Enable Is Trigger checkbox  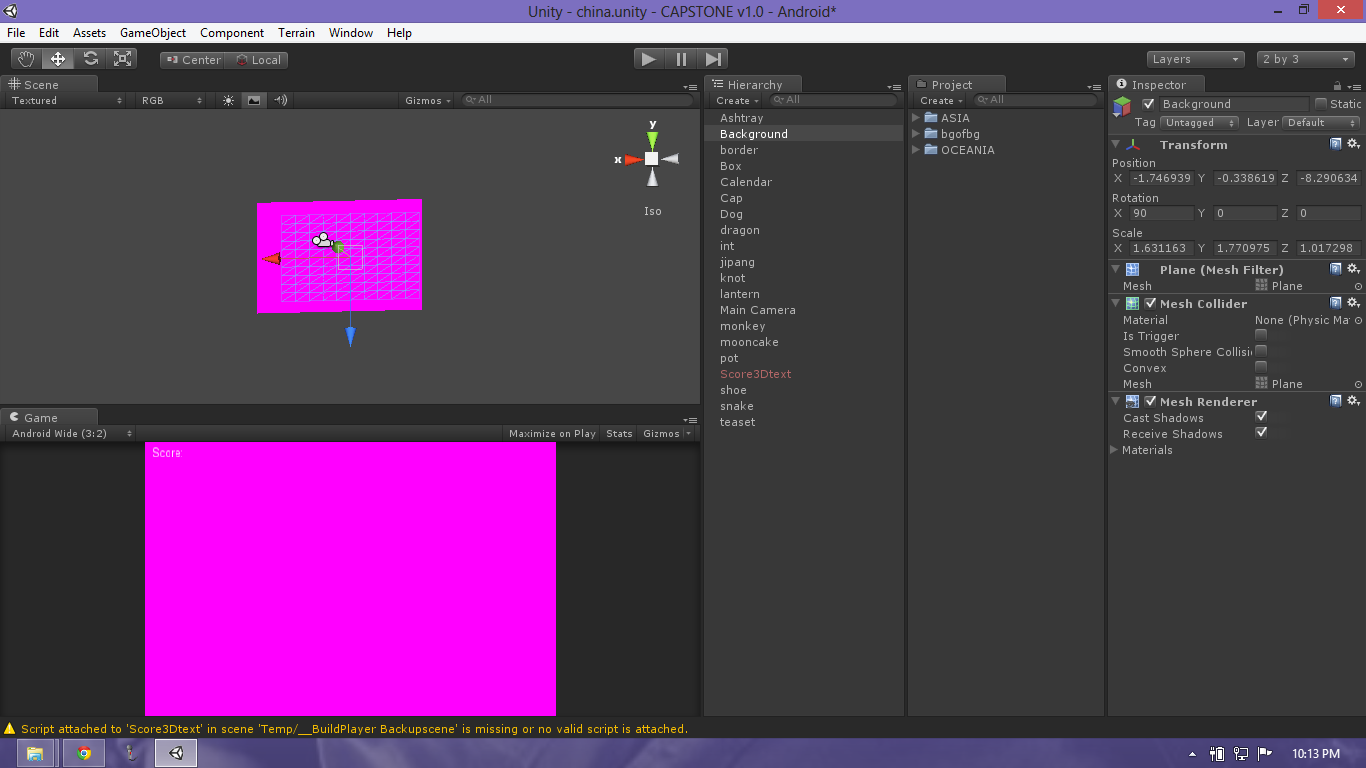1261,336
